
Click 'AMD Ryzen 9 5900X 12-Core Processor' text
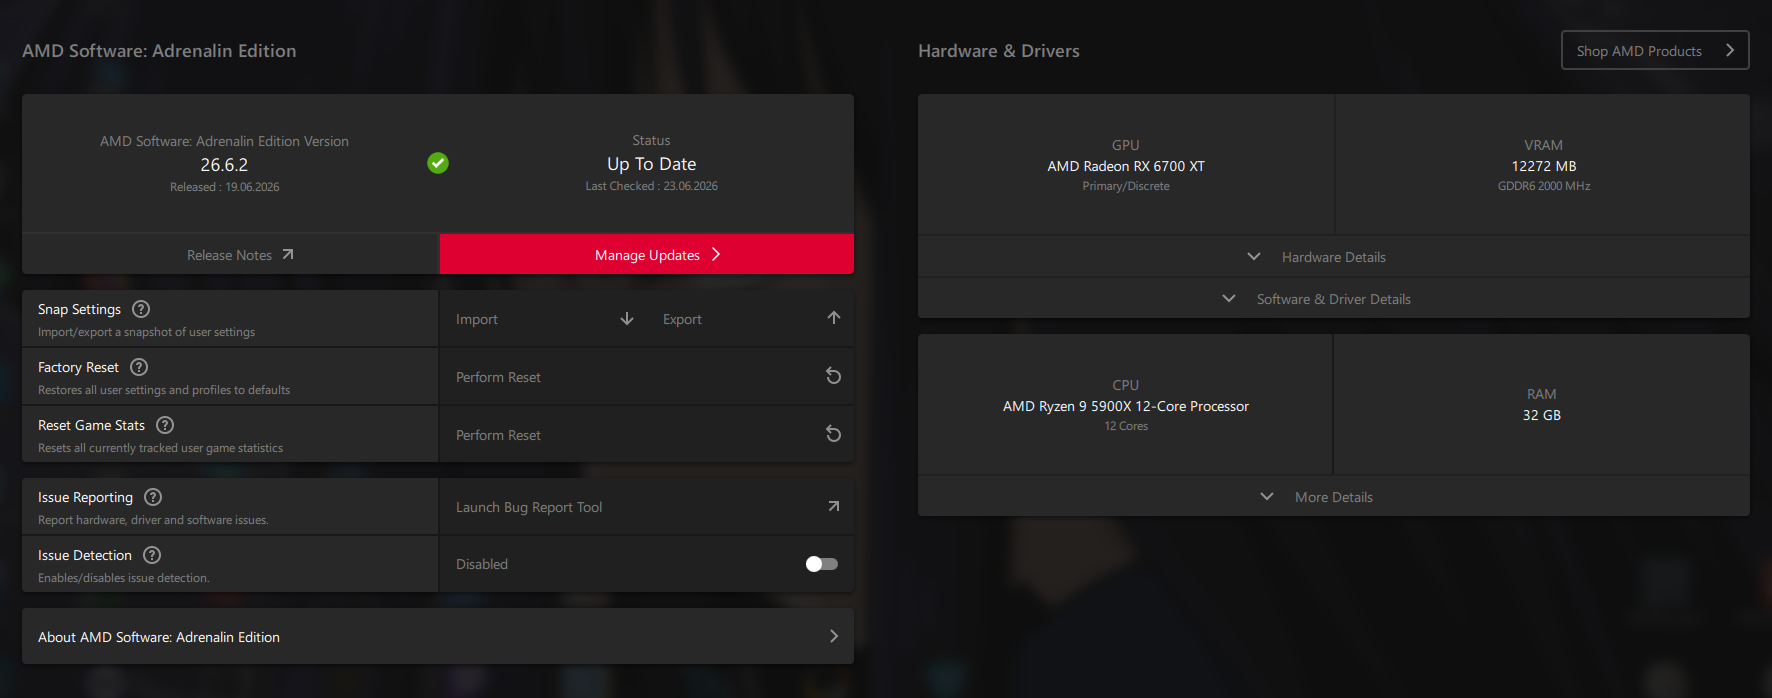click(x=1126, y=406)
